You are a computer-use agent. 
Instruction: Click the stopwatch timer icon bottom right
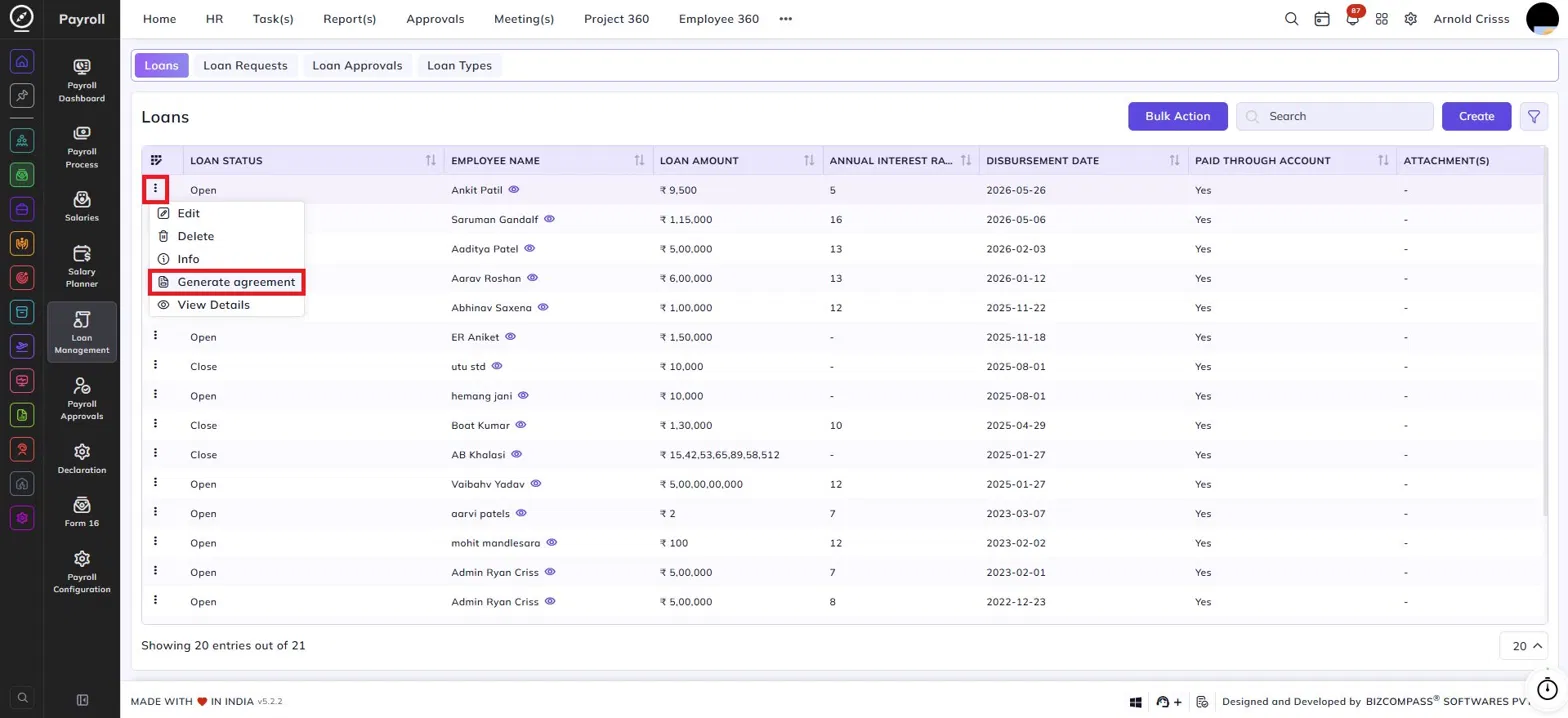(x=1547, y=689)
